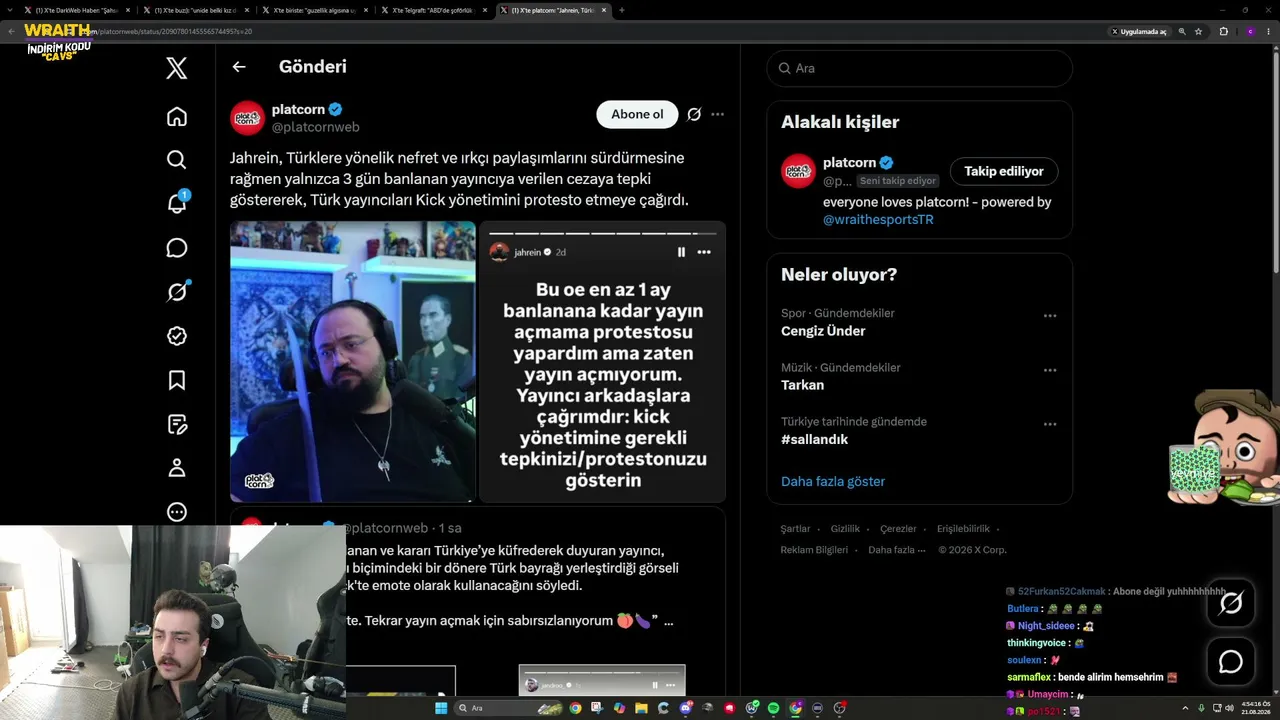This screenshot has width=1280, height=720.
Task: Switch to the X'te buzzi browser tab
Action: (198, 10)
